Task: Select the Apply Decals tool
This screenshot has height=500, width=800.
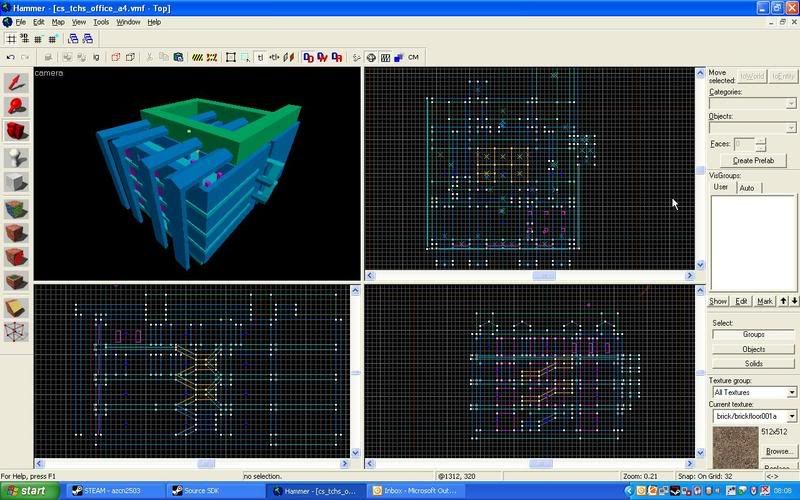Action: (x=16, y=257)
